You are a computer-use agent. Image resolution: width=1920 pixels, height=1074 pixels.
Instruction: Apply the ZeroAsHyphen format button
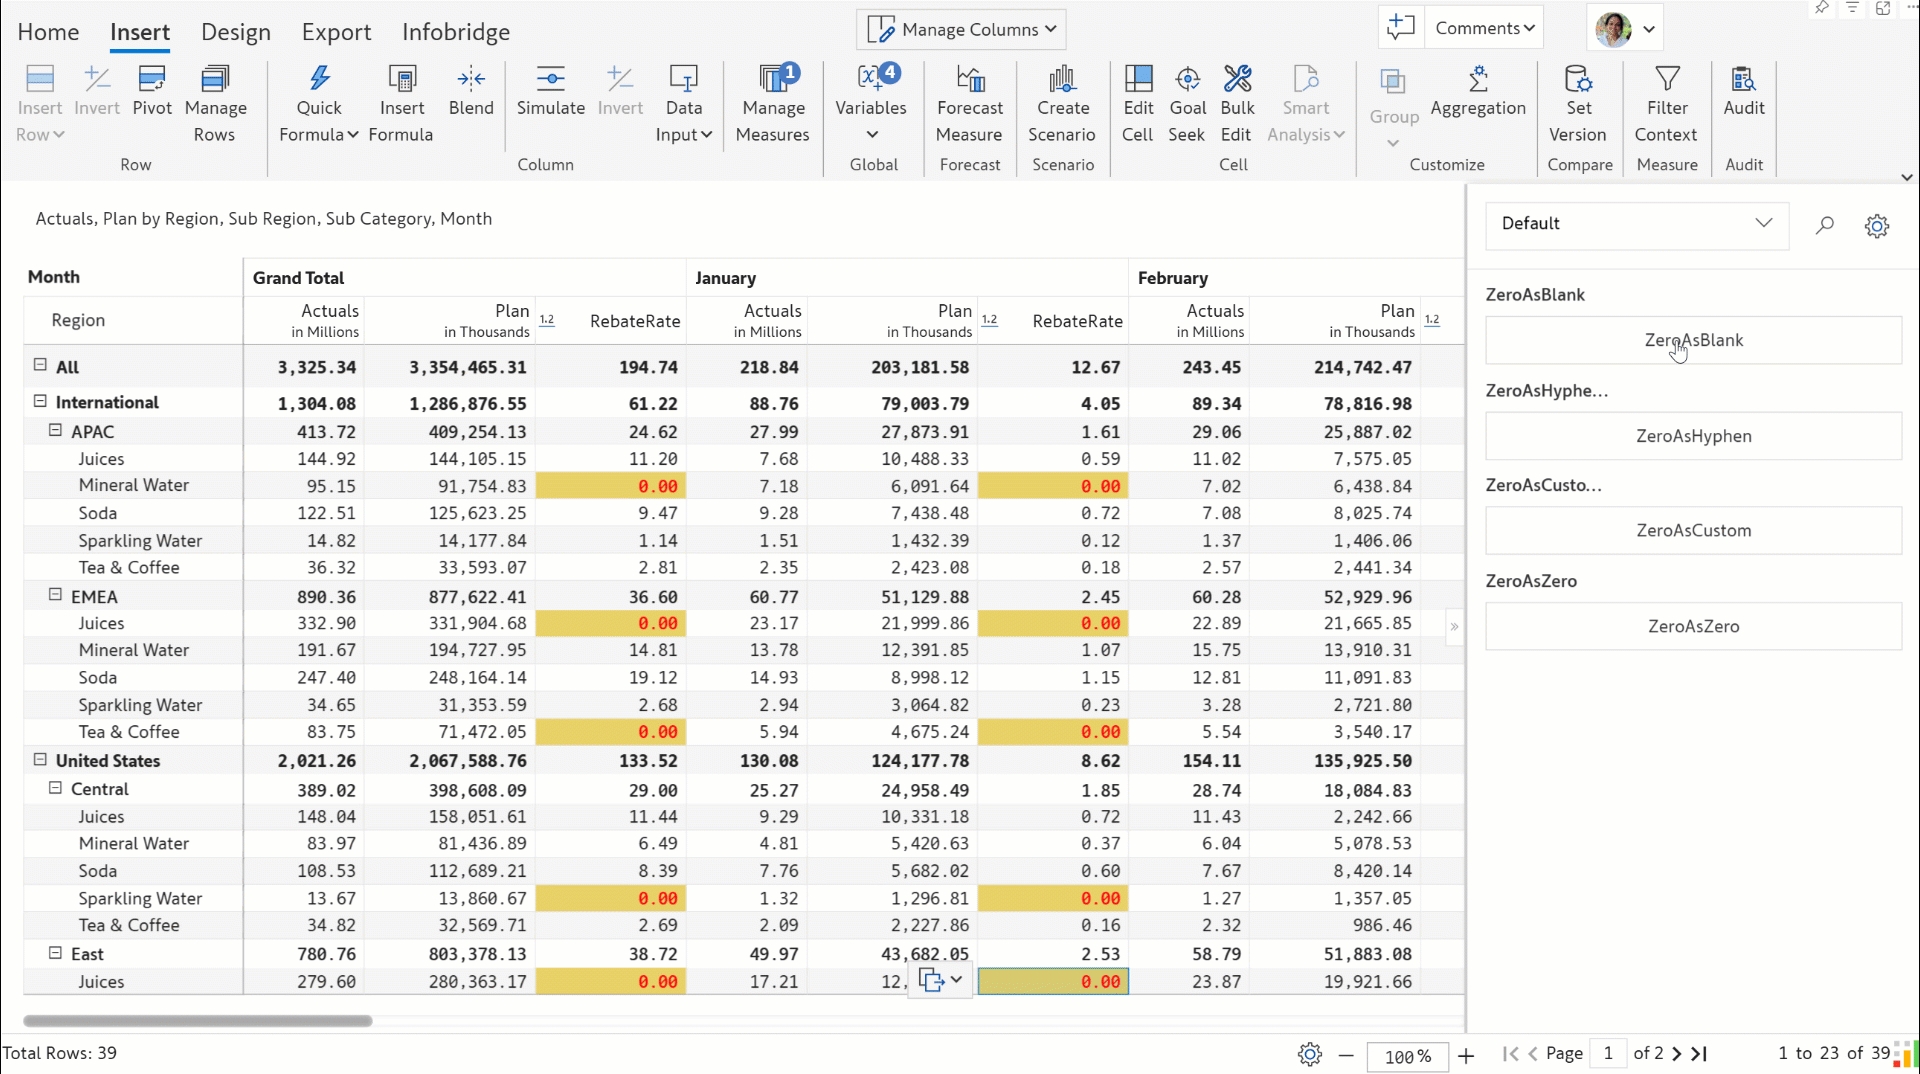point(1693,436)
